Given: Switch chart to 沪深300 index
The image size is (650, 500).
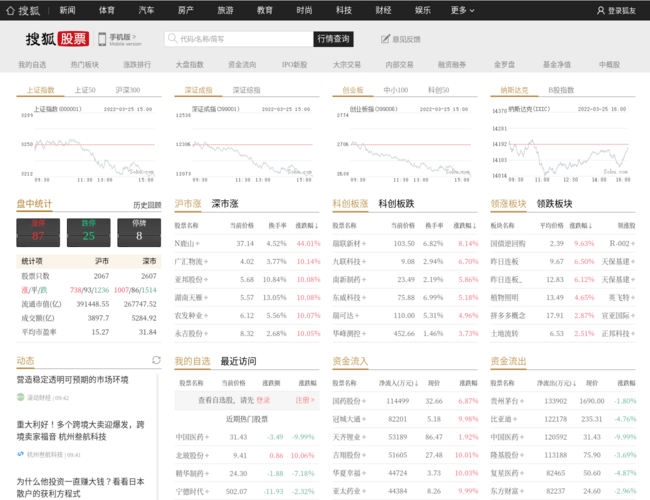Looking at the screenshot, I should point(127,90).
